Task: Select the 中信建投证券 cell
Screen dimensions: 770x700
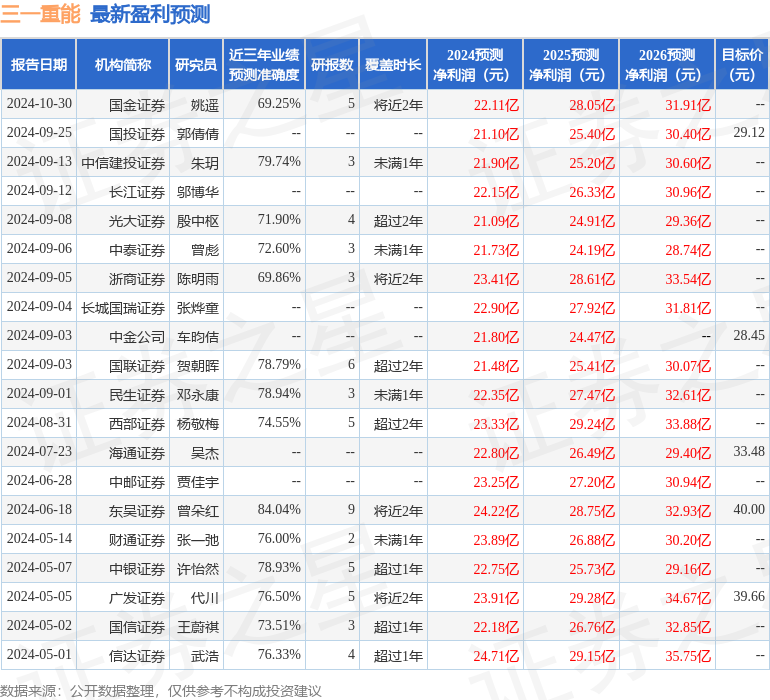Action: 123,163
